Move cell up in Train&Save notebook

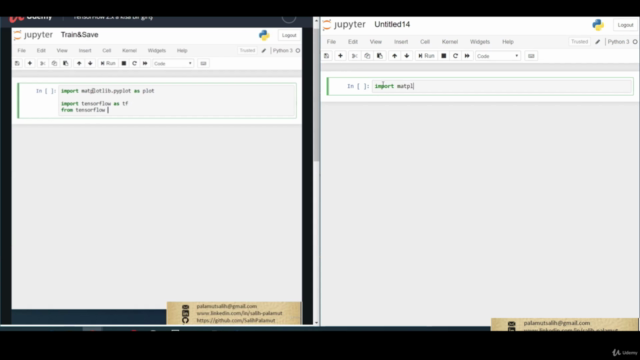click(79, 63)
